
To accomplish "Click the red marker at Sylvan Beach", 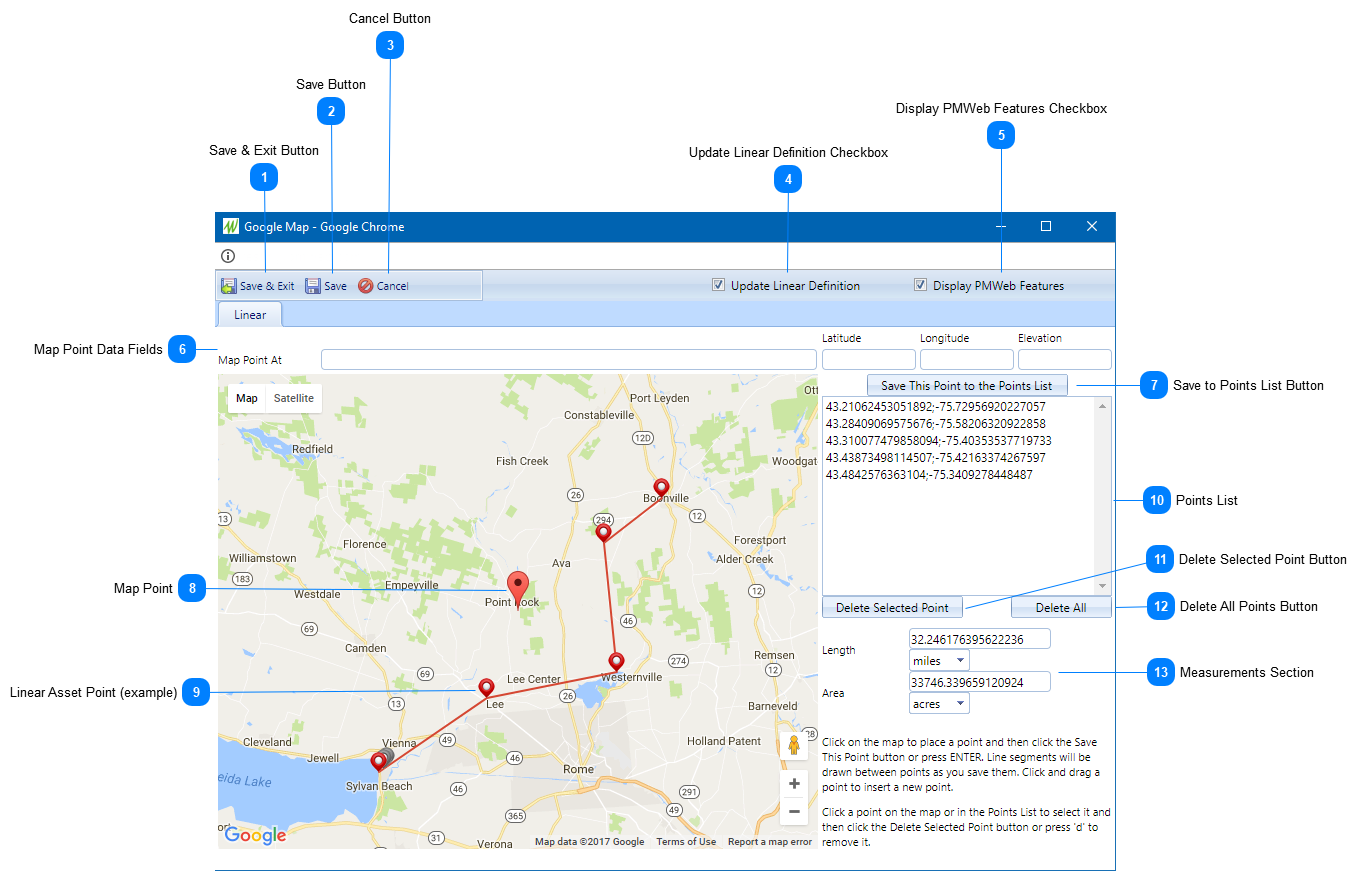I will [378, 763].
